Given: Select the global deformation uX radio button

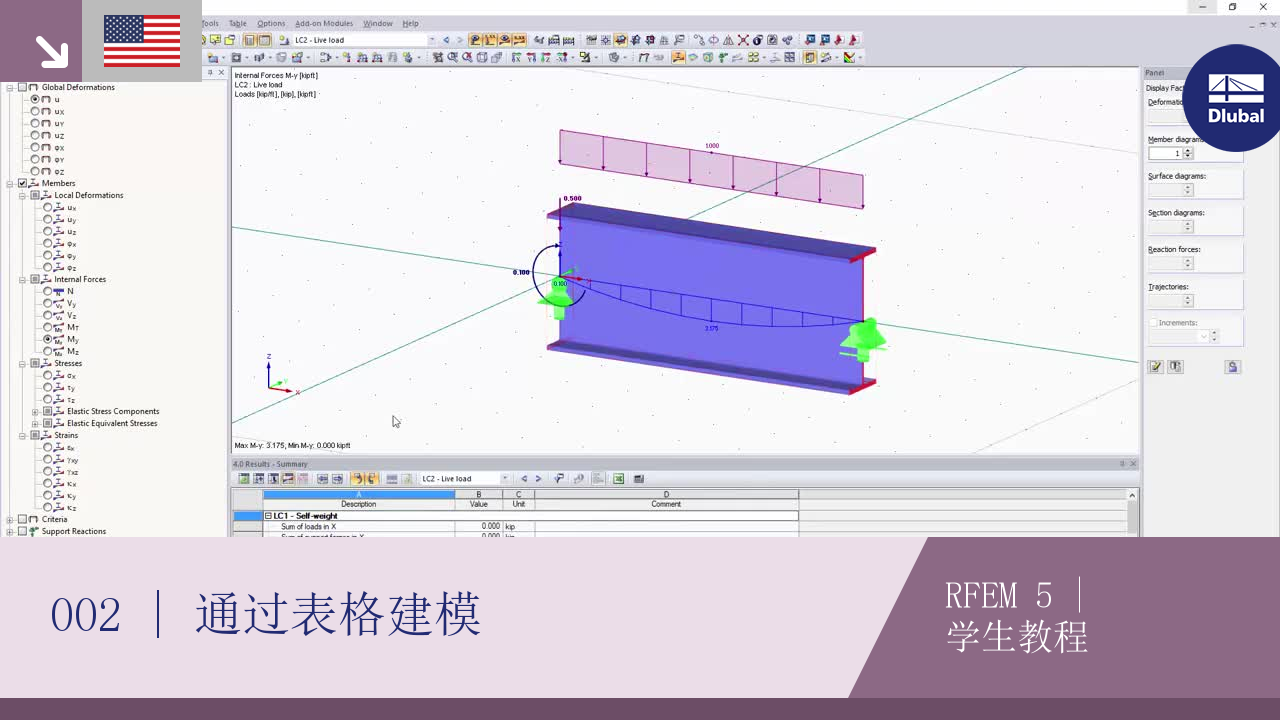Looking at the screenshot, I should 35,111.
